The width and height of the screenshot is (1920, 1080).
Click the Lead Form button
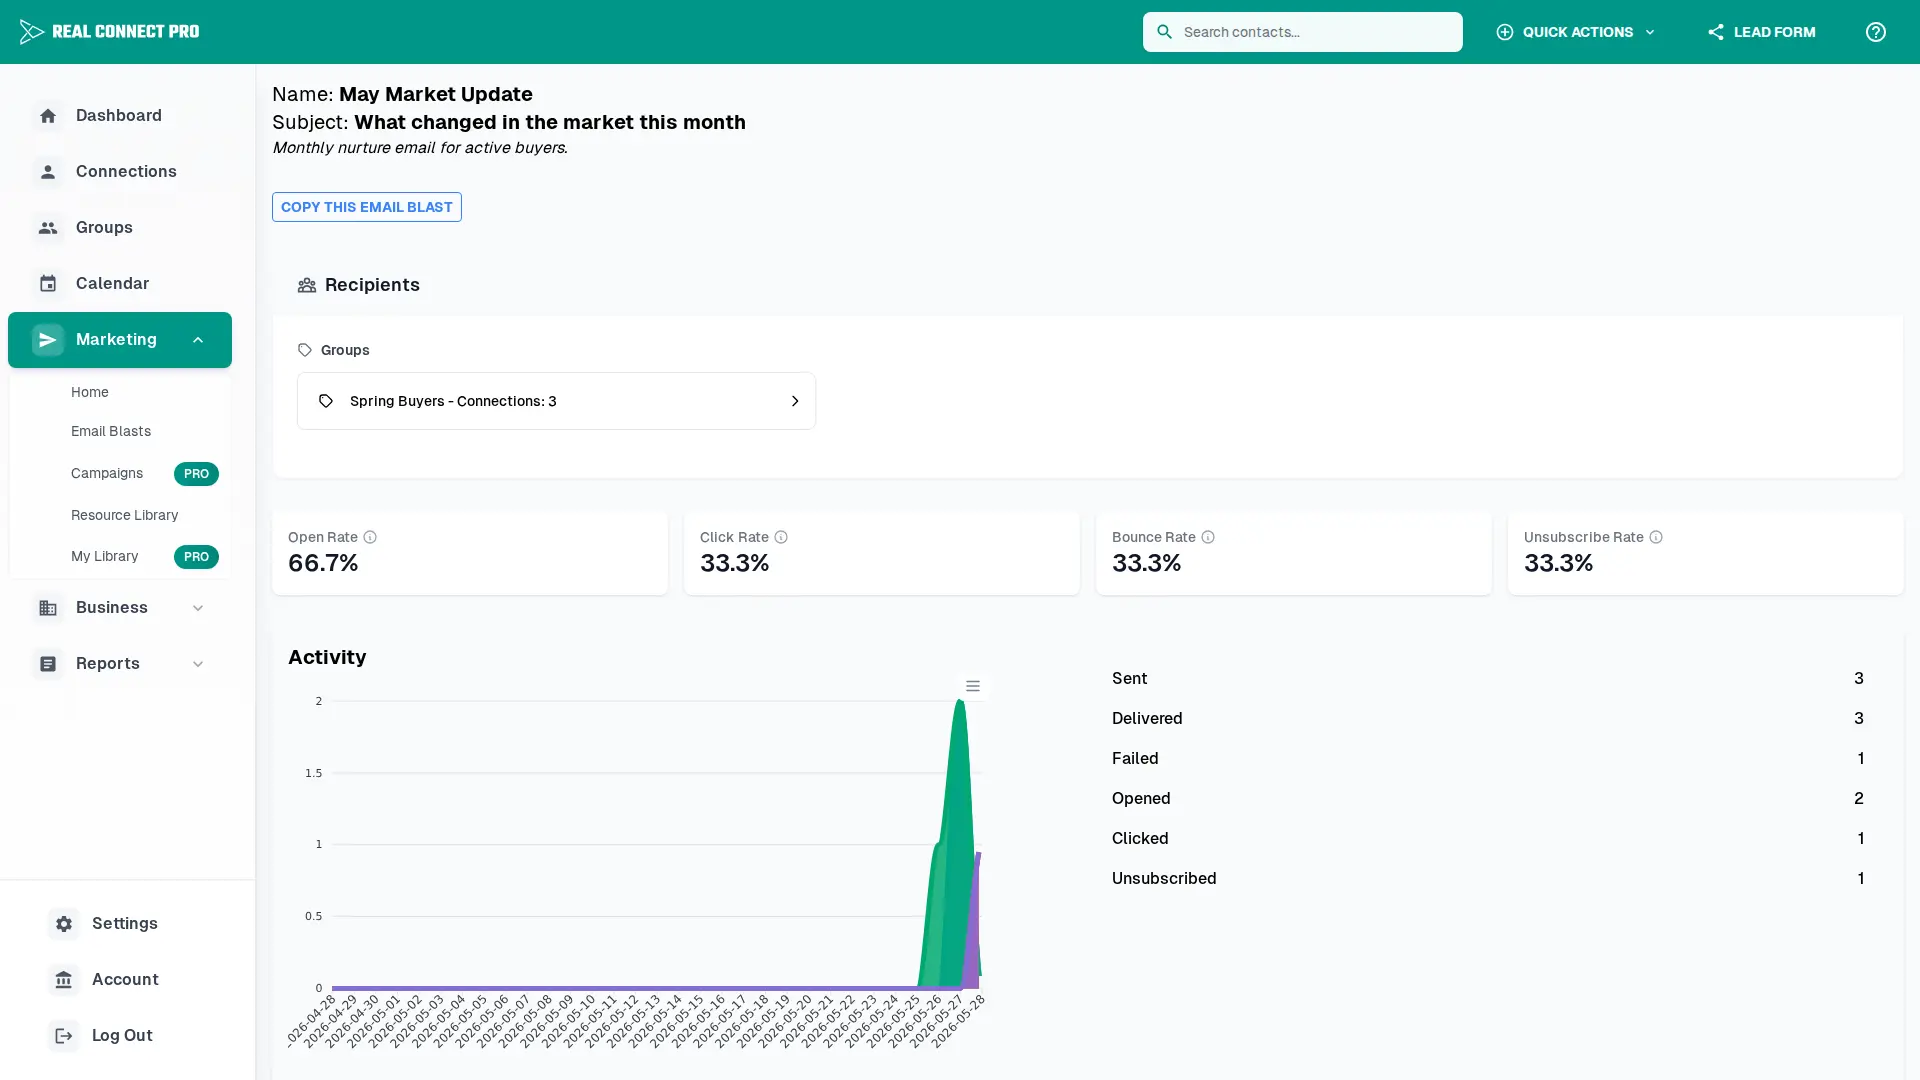pyautogui.click(x=1761, y=32)
